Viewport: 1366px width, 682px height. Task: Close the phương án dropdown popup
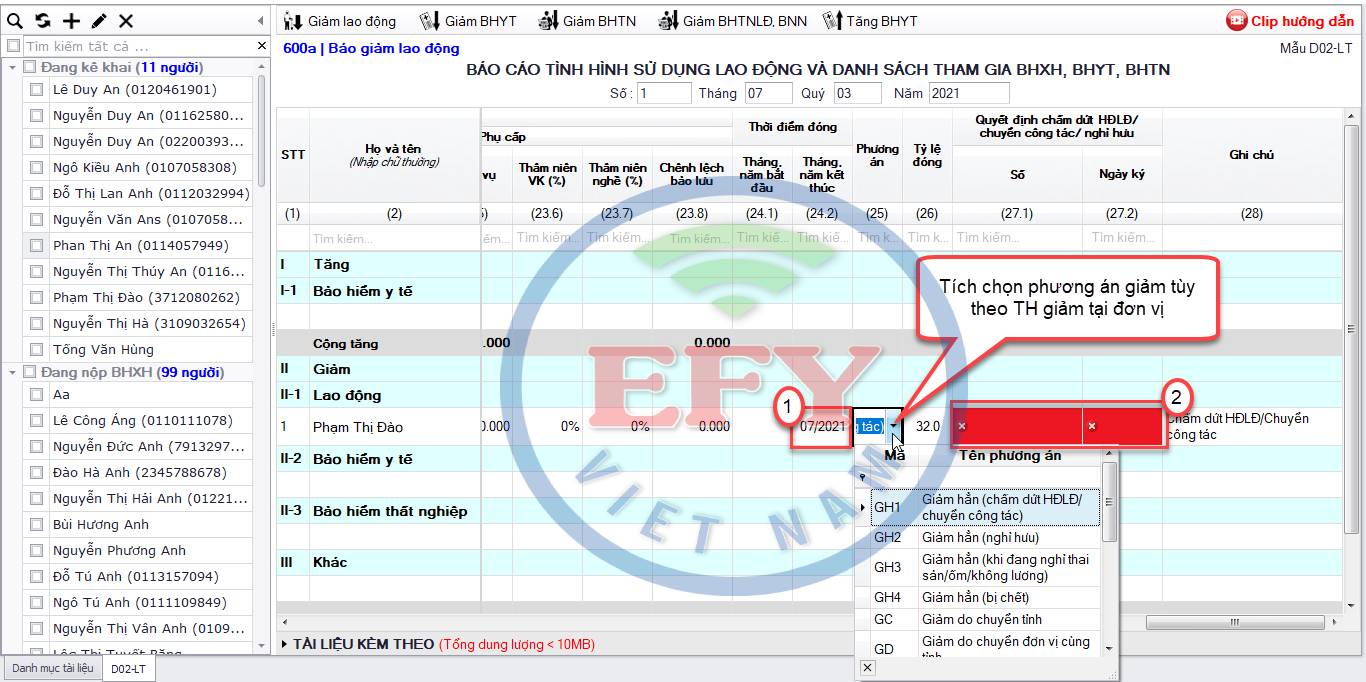point(867,667)
